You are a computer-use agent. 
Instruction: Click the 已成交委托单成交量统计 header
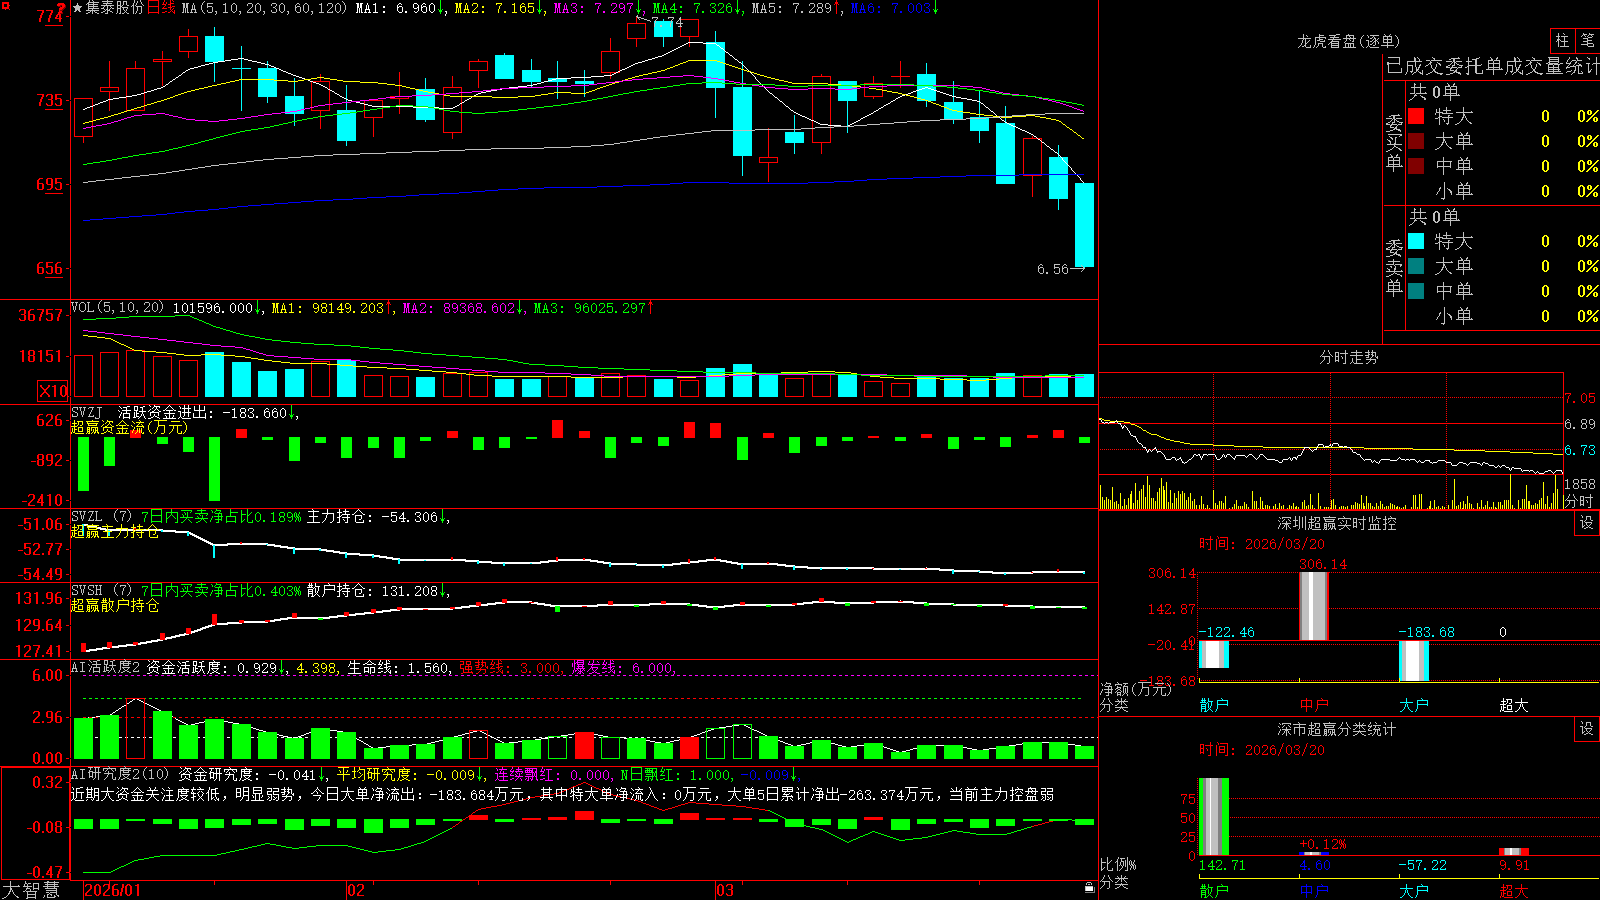point(1492,66)
